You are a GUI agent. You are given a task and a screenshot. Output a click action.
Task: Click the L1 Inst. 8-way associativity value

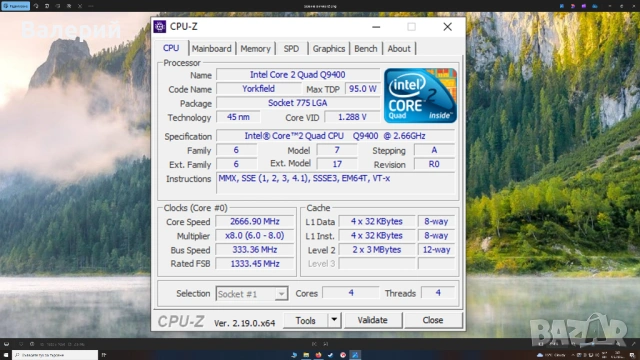436,236
